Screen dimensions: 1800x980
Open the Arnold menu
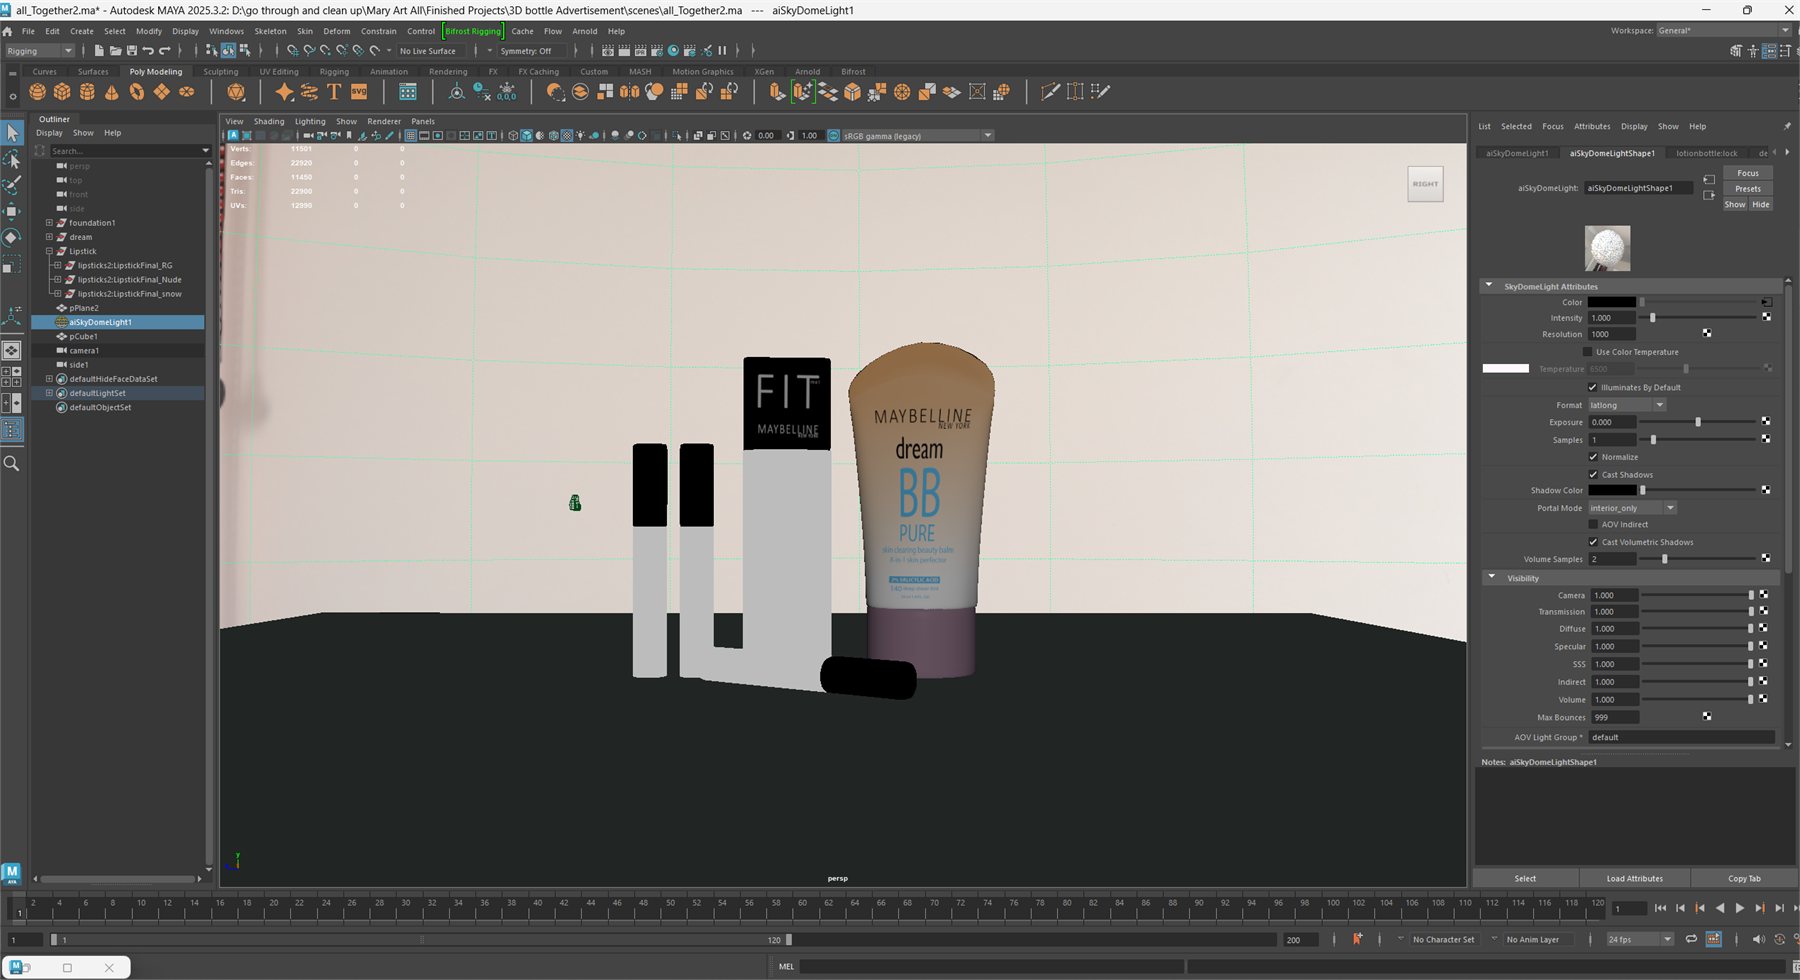(x=585, y=31)
